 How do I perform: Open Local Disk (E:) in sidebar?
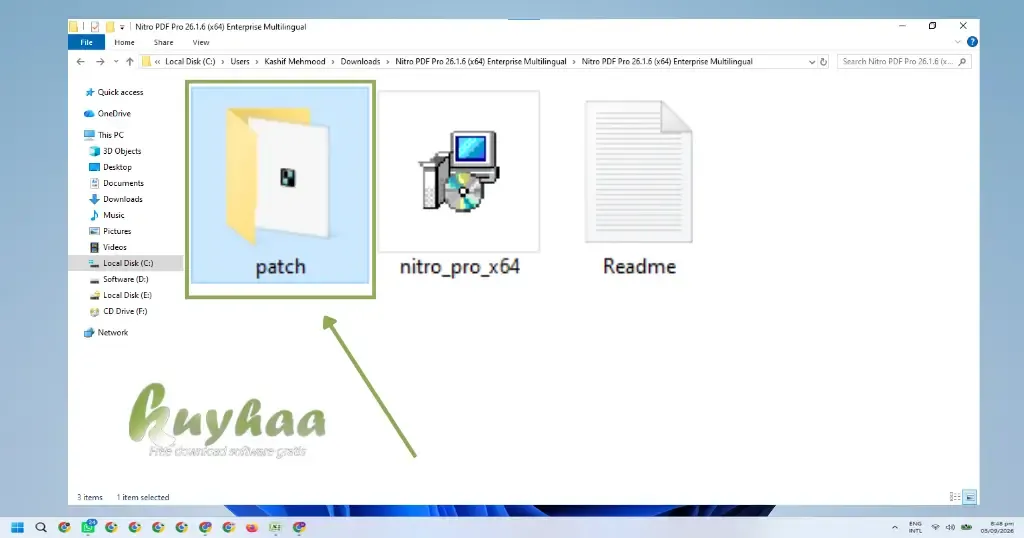coord(120,295)
